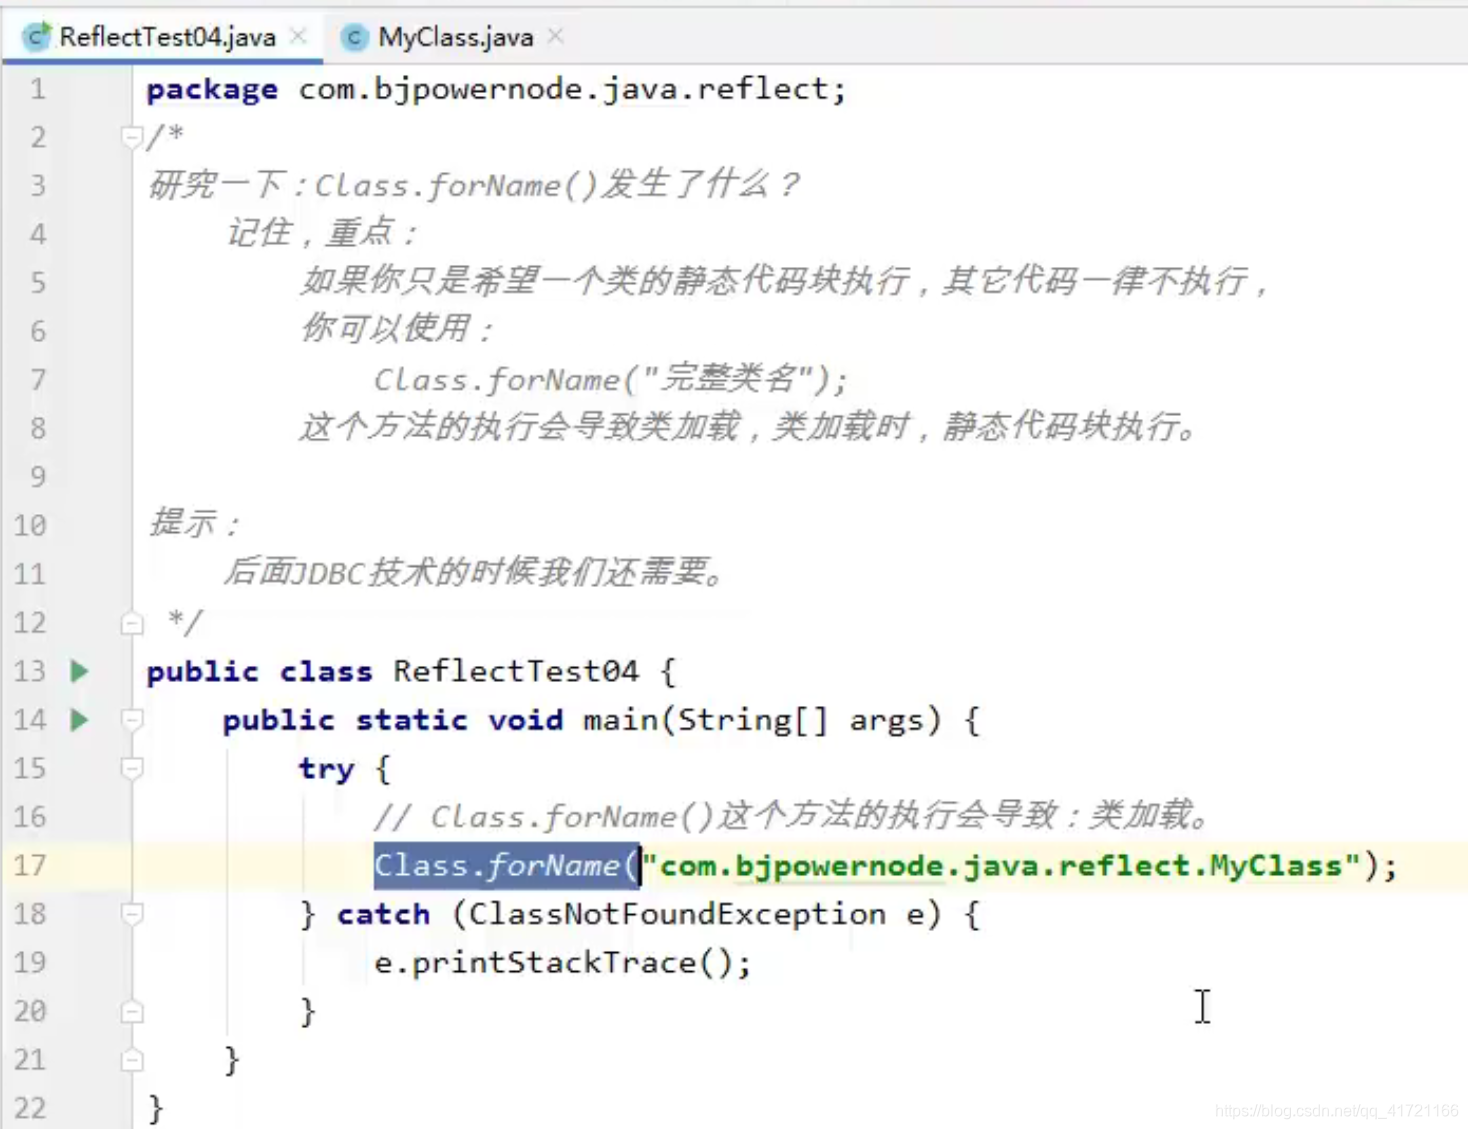Viewport: 1468px width, 1129px height.
Task: Click ClassNotFoundException in the catch clause
Action: point(677,914)
